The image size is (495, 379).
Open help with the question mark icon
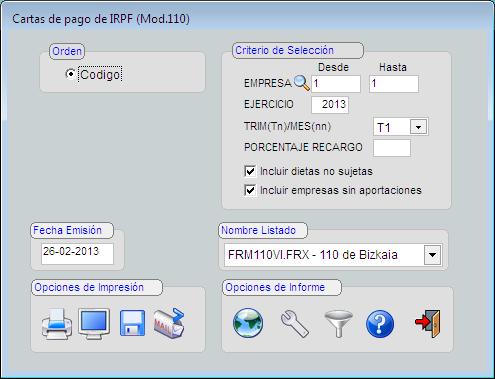(x=380, y=324)
